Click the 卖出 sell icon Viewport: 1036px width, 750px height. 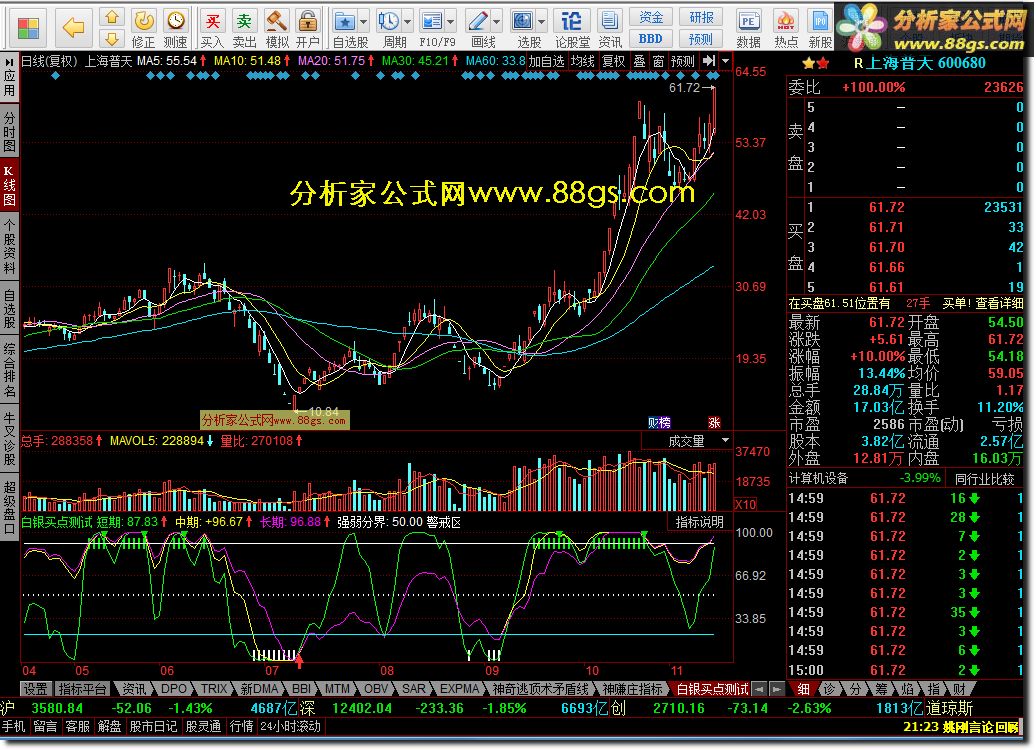[x=244, y=29]
